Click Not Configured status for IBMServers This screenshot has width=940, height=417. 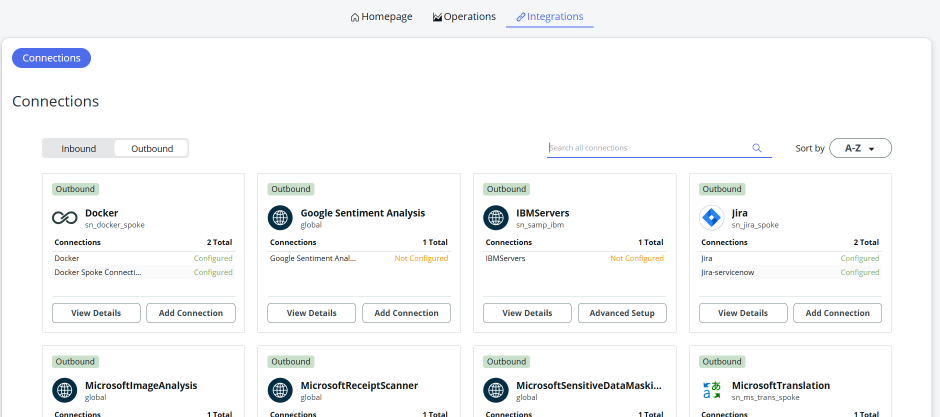pyautogui.click(x=637, y=258)
